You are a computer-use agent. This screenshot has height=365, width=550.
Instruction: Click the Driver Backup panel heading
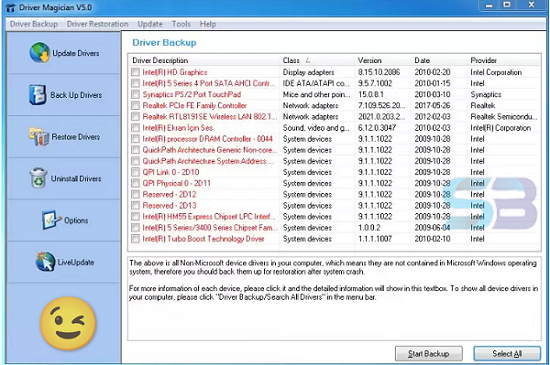164,43
